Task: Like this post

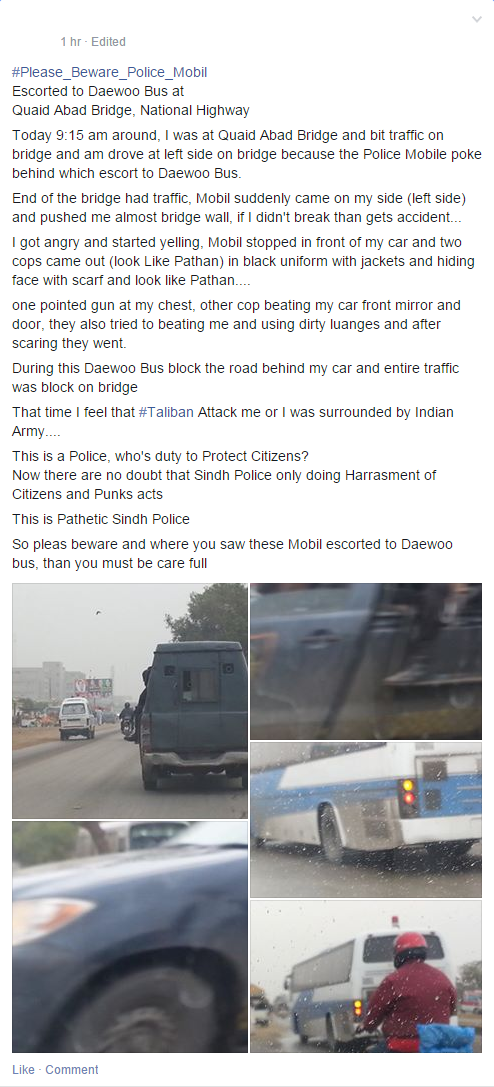Action: click(23, 1070)
